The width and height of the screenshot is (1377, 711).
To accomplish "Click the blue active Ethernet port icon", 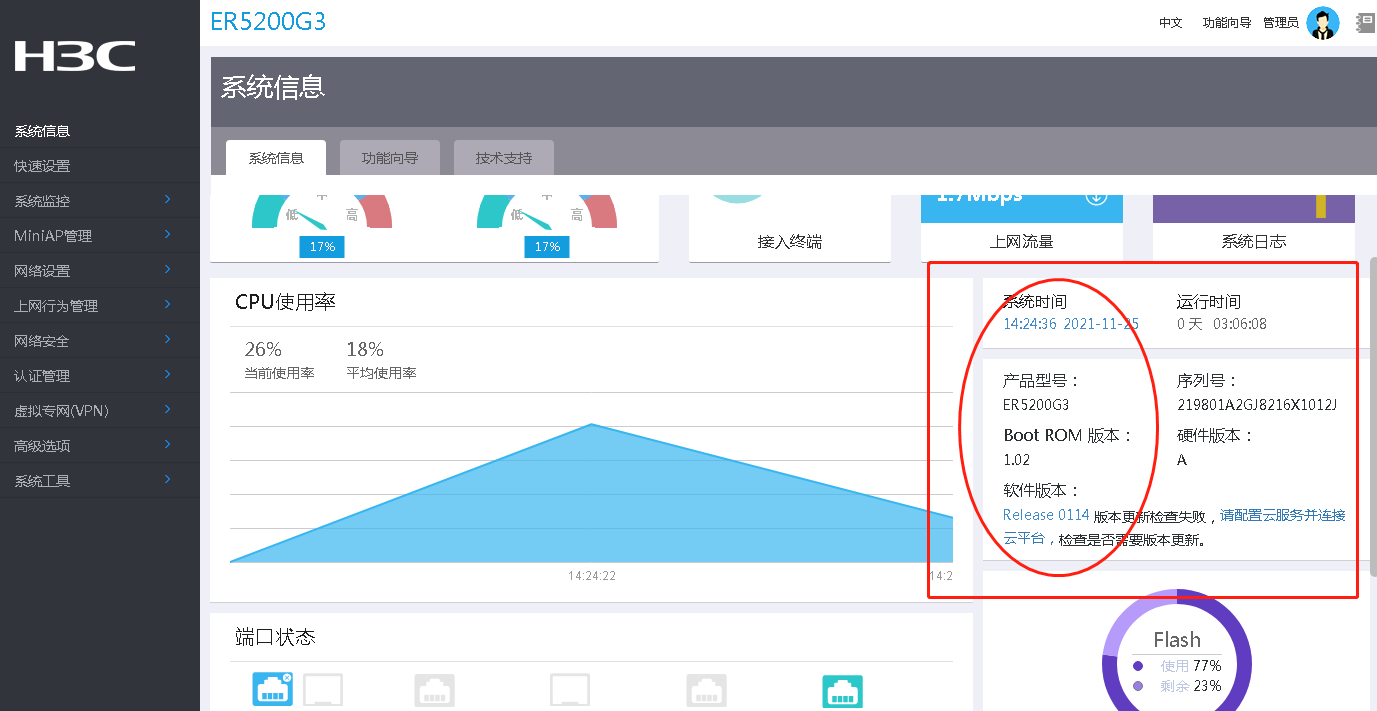I will 273,690.
